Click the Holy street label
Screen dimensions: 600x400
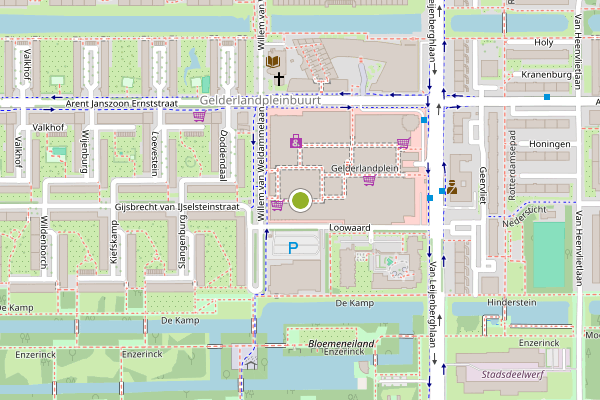click(544, 42)
